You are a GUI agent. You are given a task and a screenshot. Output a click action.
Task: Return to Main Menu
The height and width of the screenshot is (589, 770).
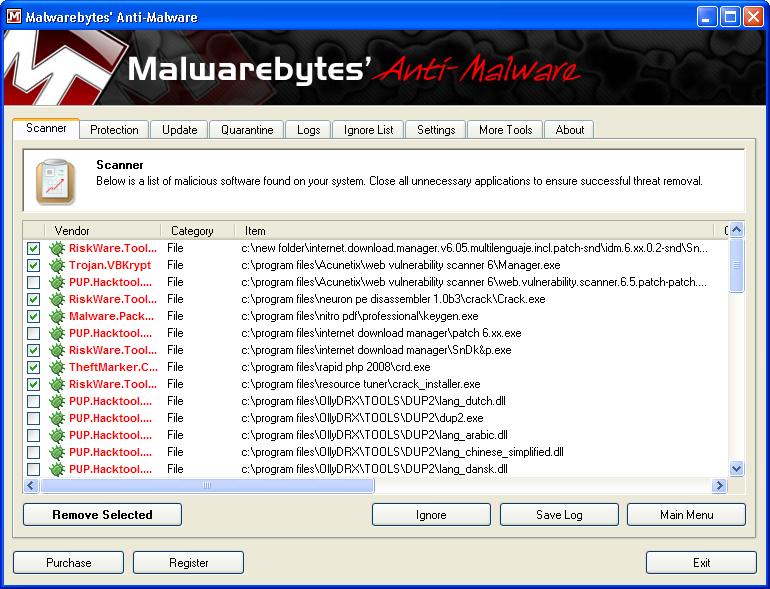(687, 515)
